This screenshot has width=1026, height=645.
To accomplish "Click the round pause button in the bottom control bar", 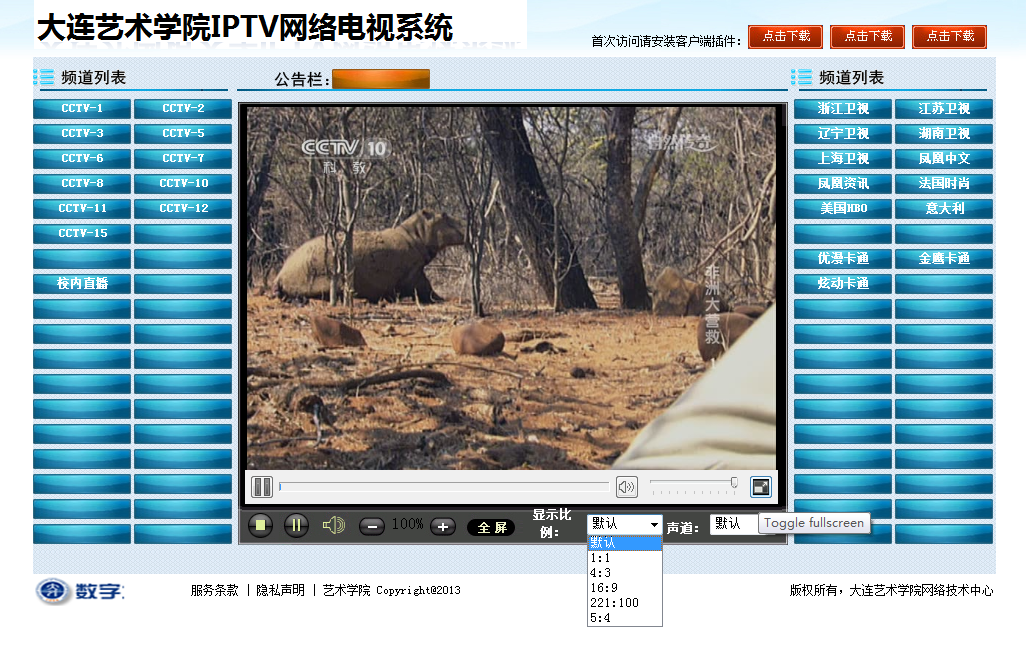I will pyautogui.click(x=296, y=525).
